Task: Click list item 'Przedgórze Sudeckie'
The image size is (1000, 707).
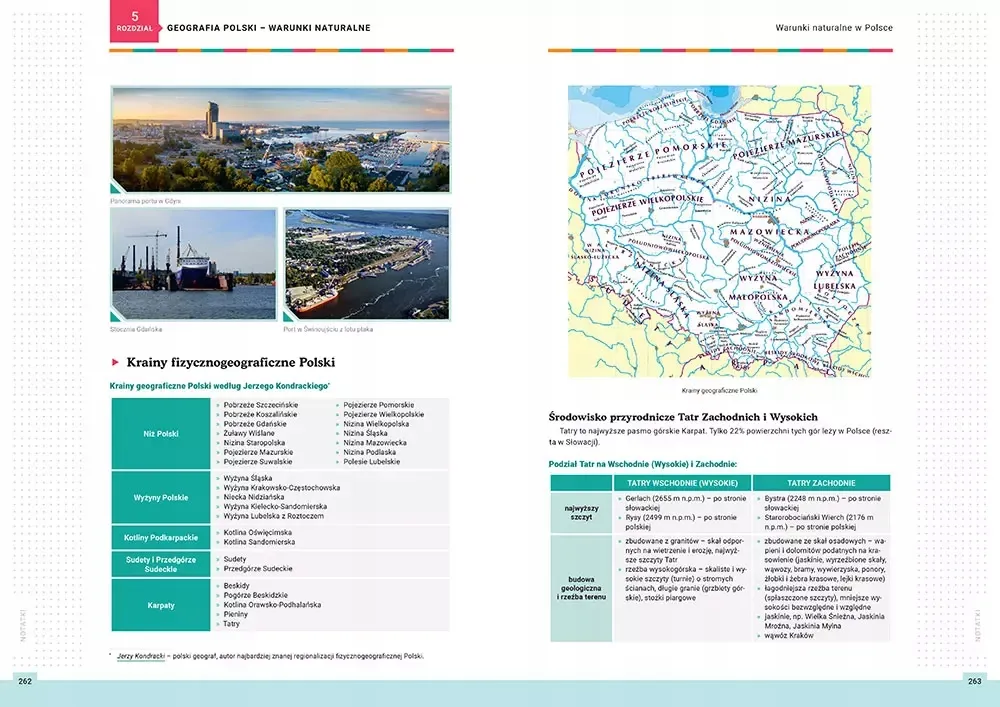Action: pos(258,569)
